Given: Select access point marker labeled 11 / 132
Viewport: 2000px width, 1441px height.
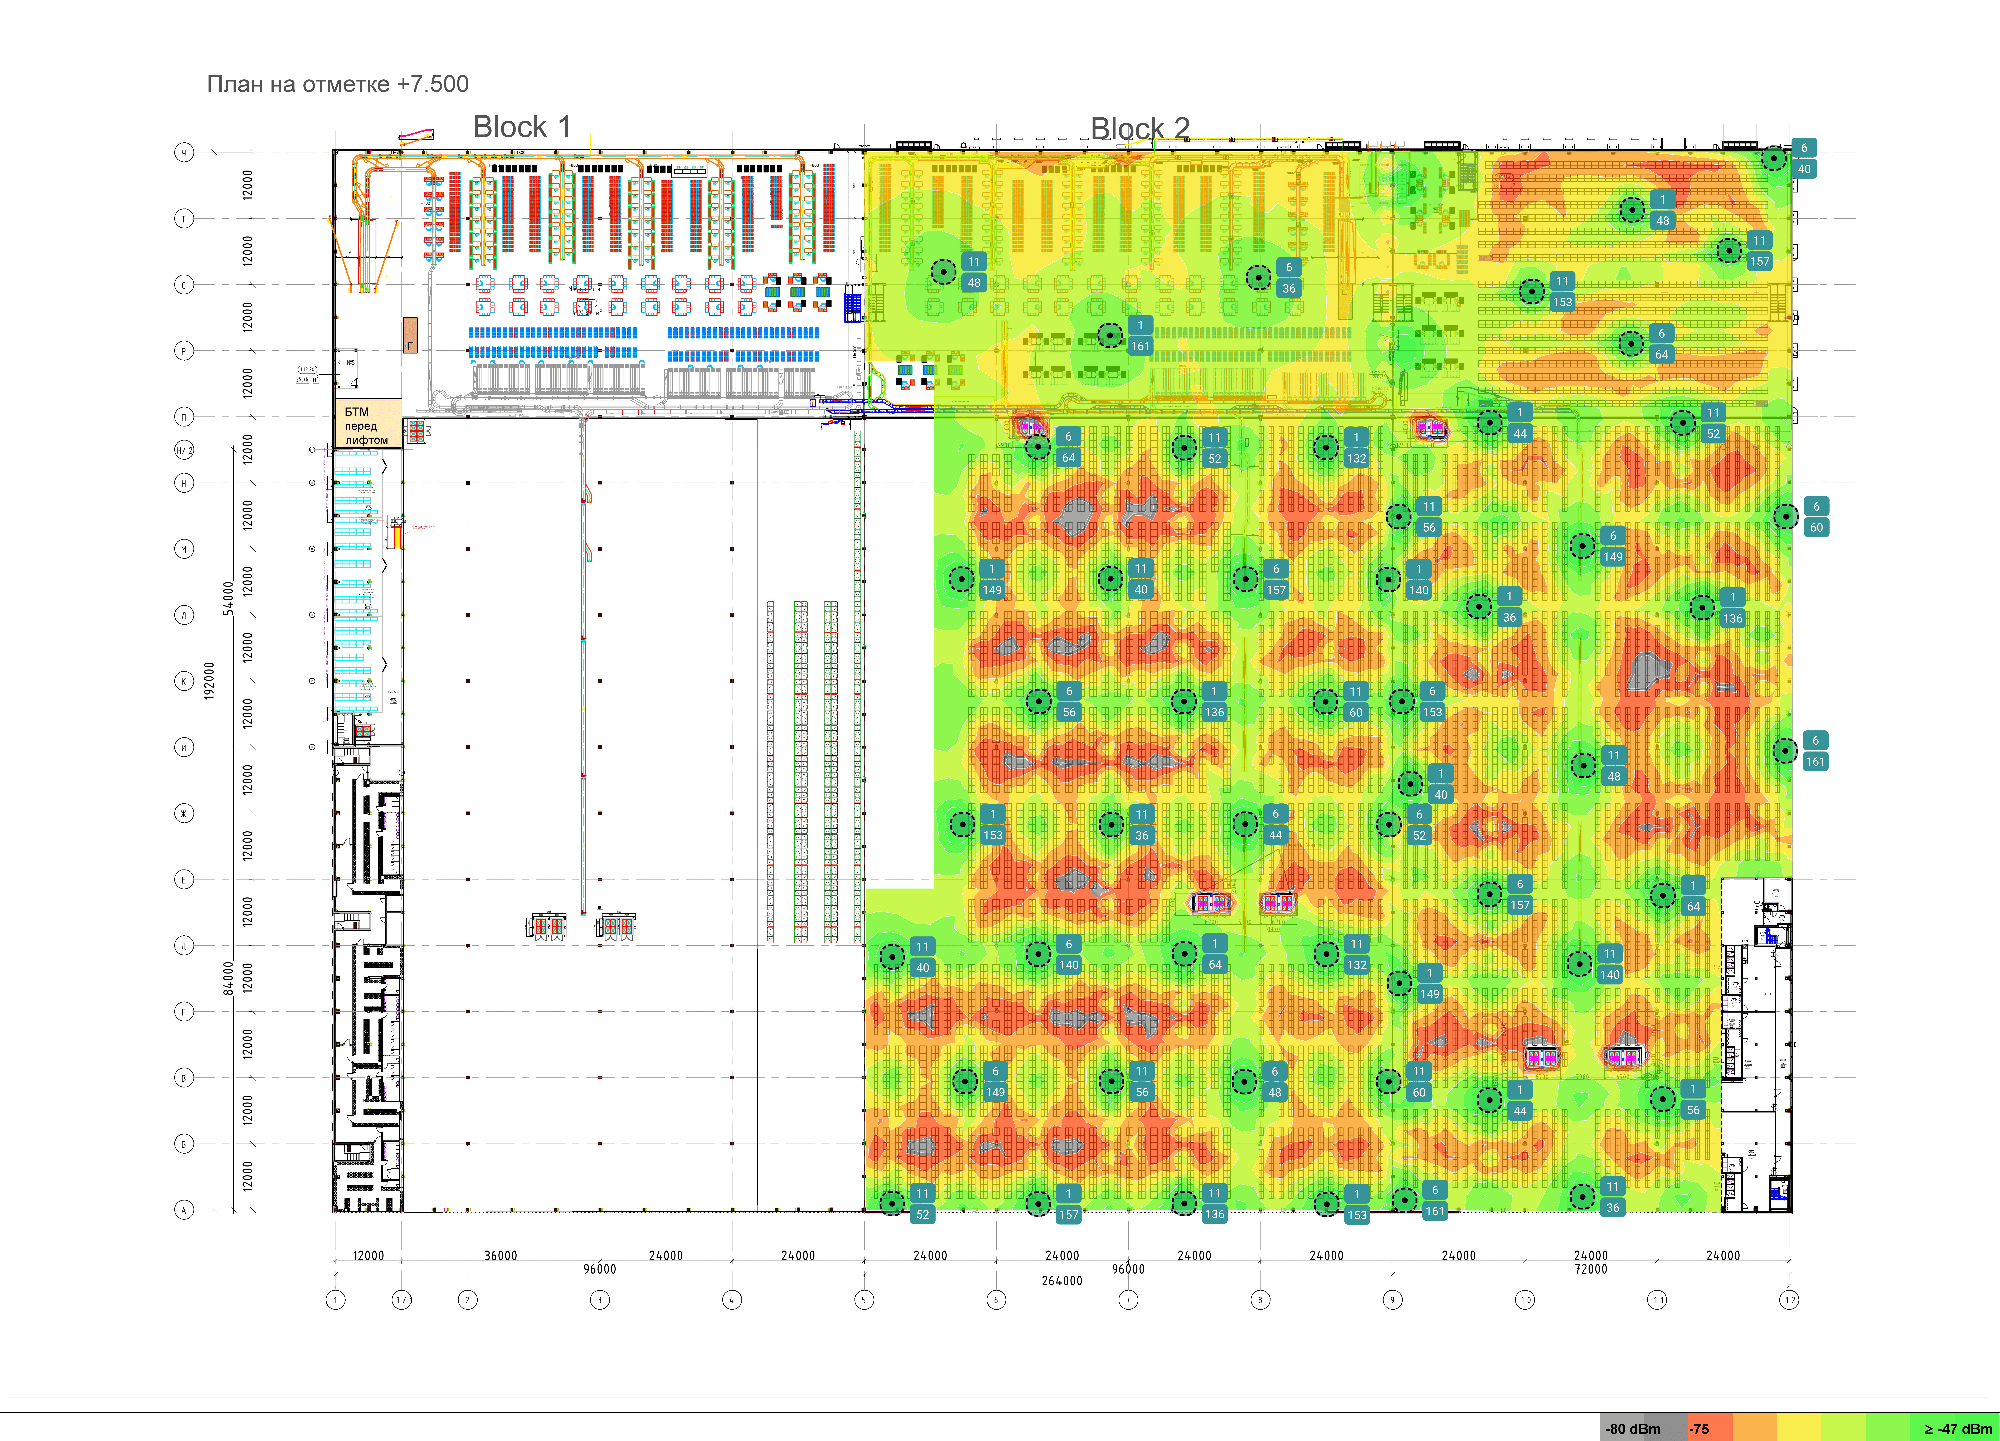Looking at the screenshot, I should (1326, 954).
